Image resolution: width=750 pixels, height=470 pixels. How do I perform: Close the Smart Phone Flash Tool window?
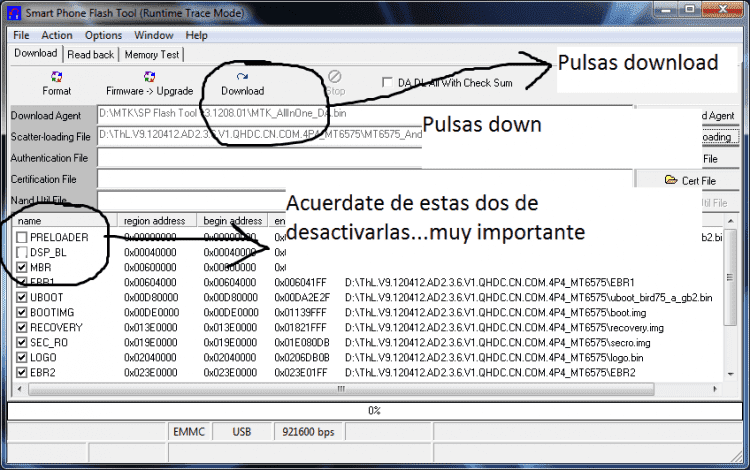[722, 9]
